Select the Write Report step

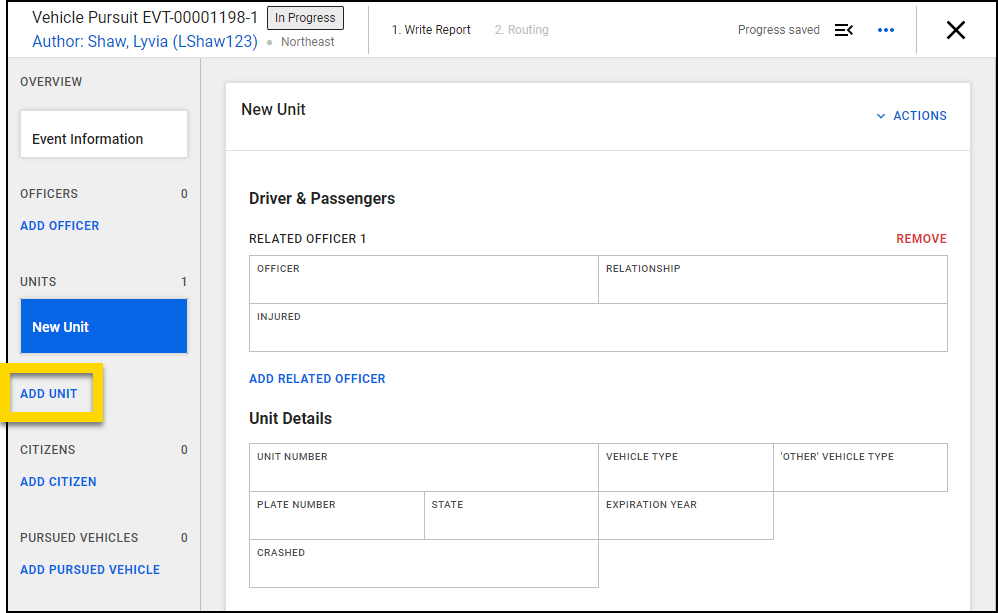431,29
